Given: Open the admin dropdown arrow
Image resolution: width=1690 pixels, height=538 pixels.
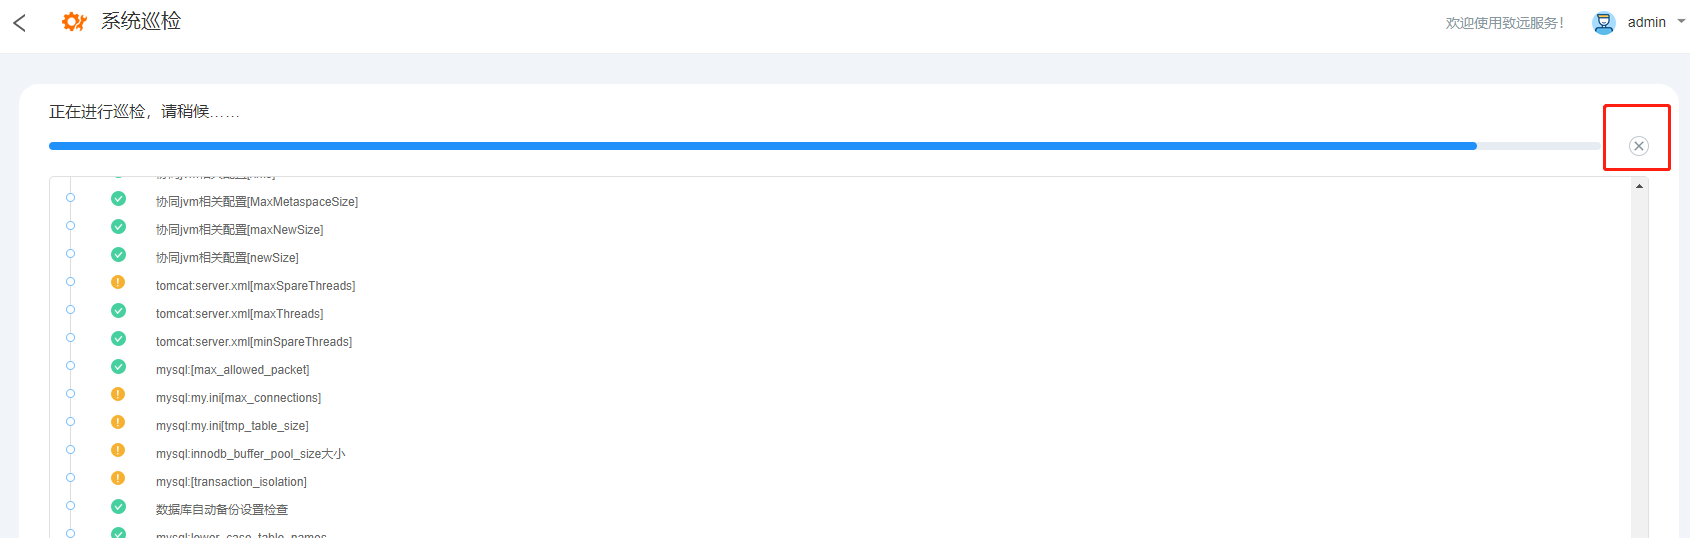Looking at the screenshot, I should coord(1681,21).
